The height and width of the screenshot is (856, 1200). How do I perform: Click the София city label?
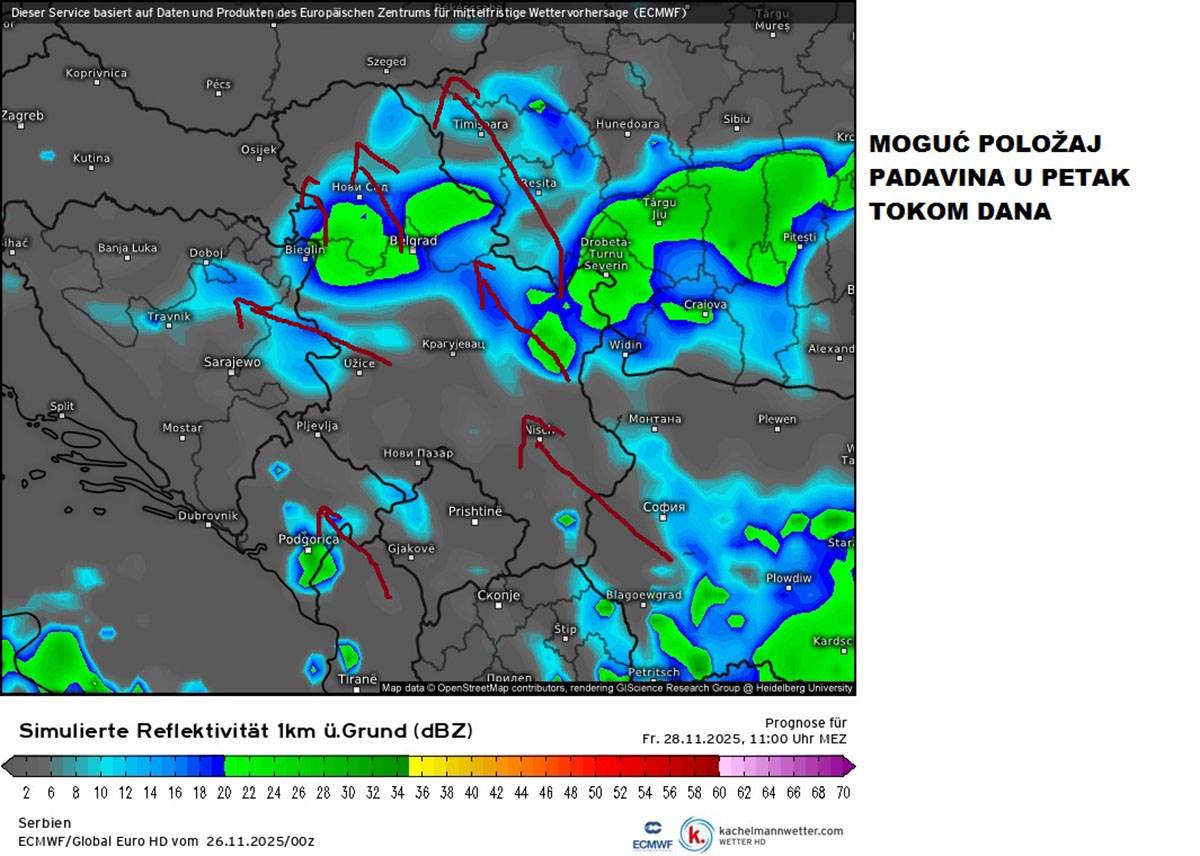point(663,507)
